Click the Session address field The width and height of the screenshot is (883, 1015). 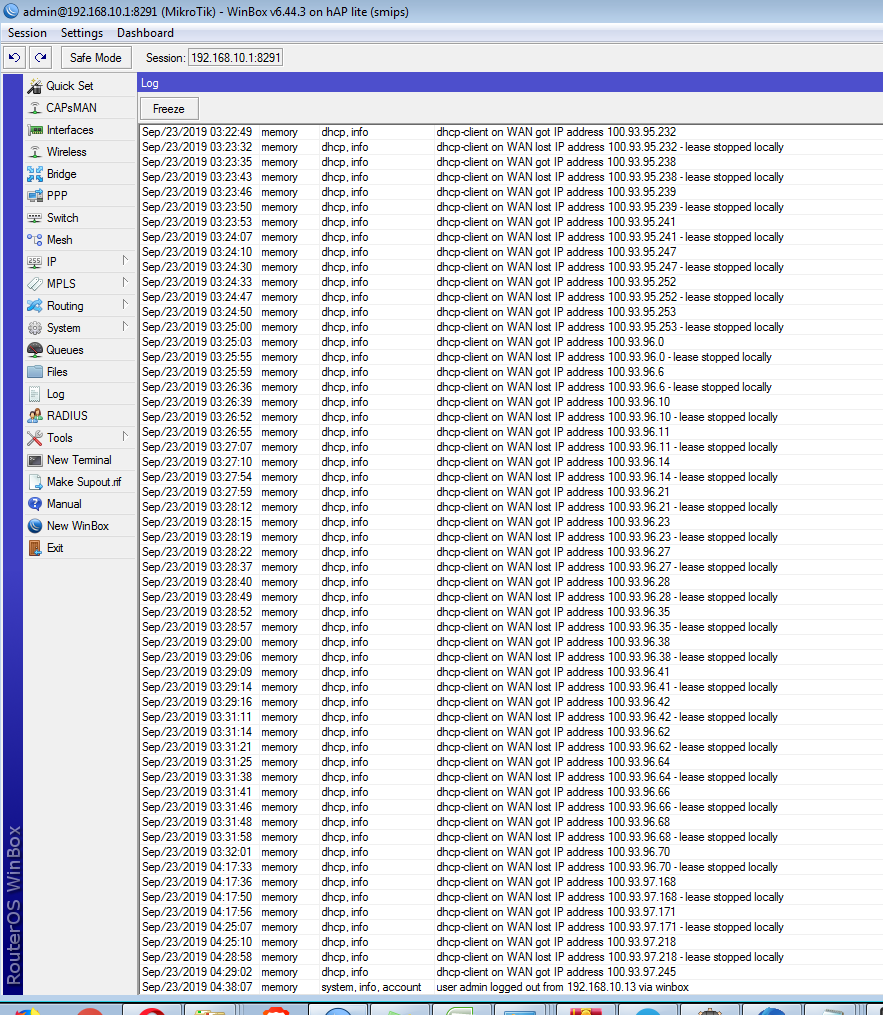tap(236, 58)
